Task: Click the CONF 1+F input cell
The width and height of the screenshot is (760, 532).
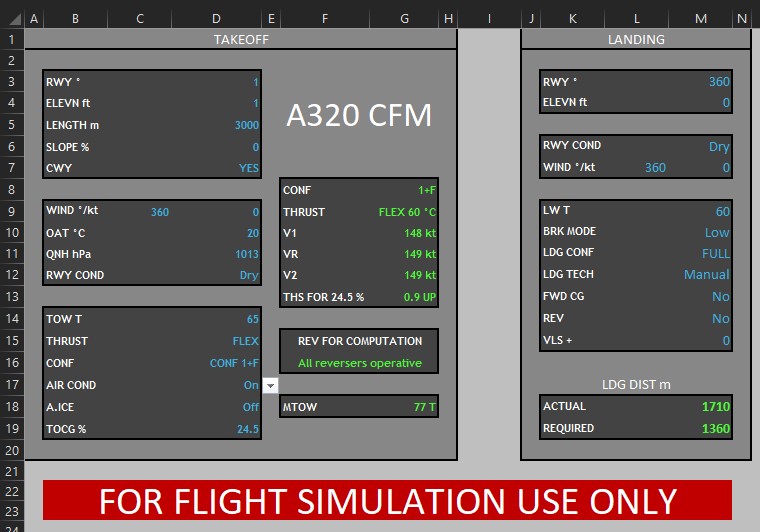Action: [234, 363]
